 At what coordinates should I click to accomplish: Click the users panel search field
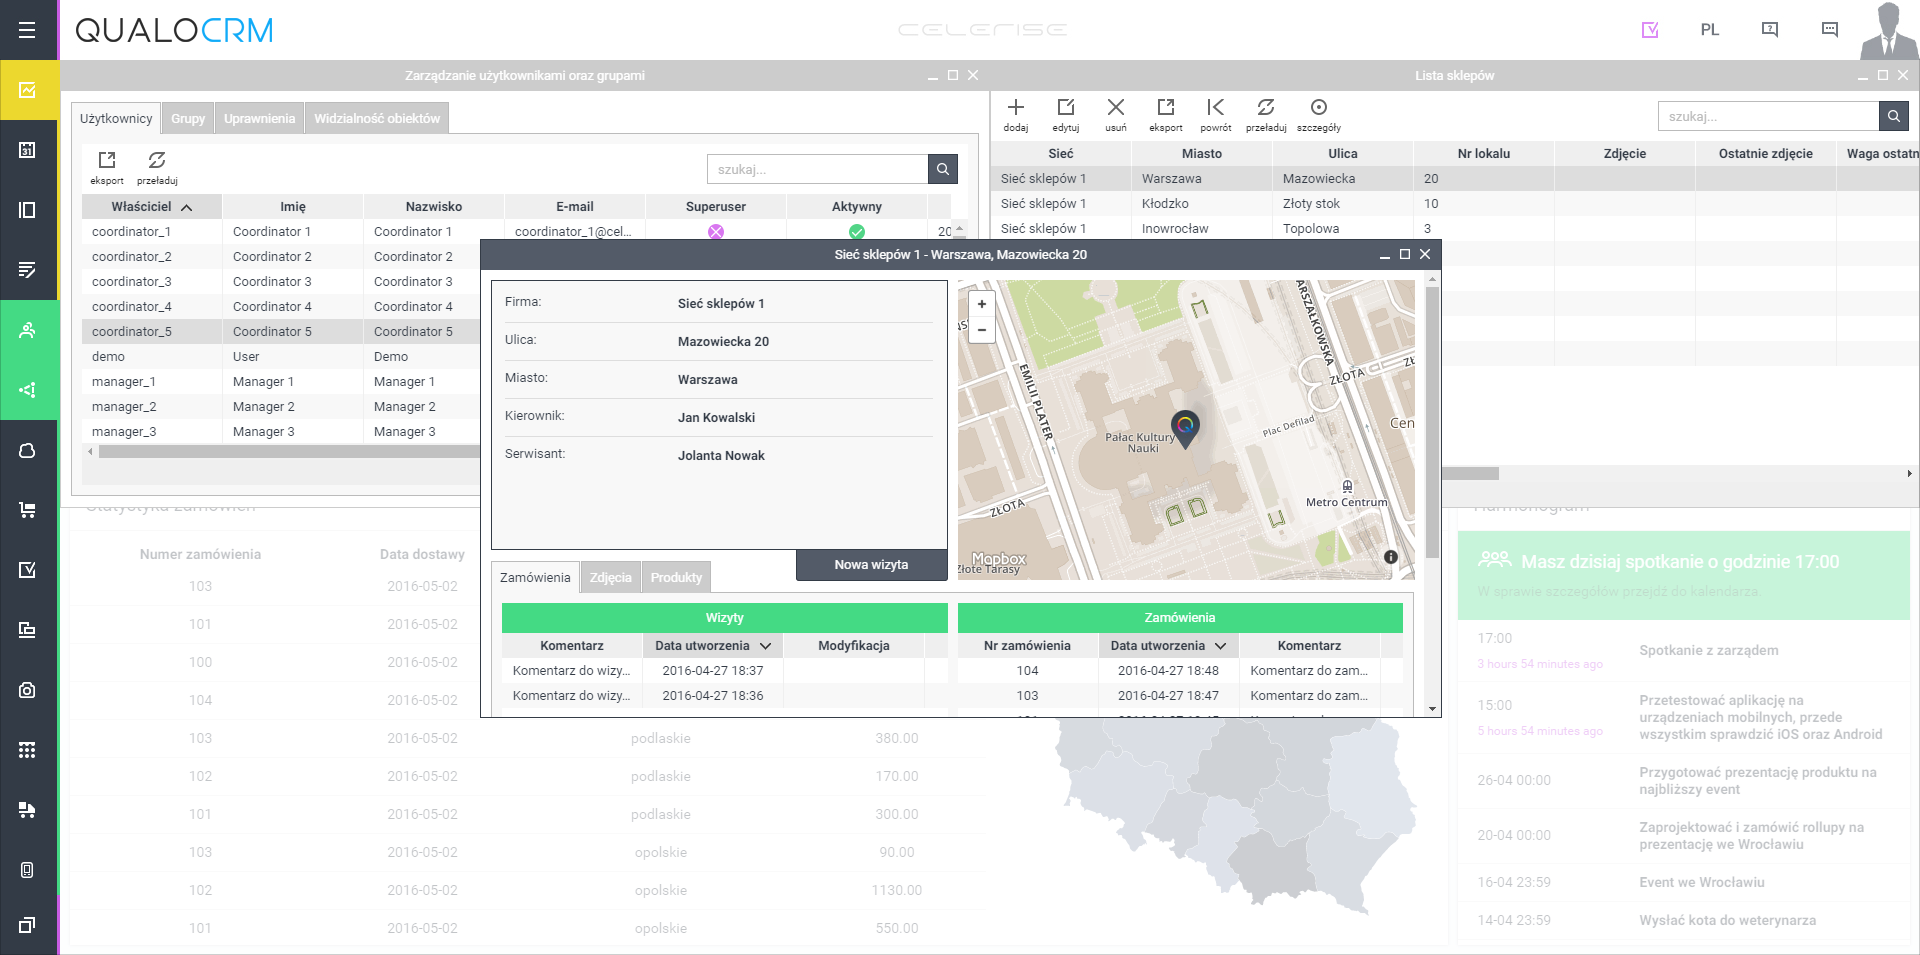(x=817, y=169)
